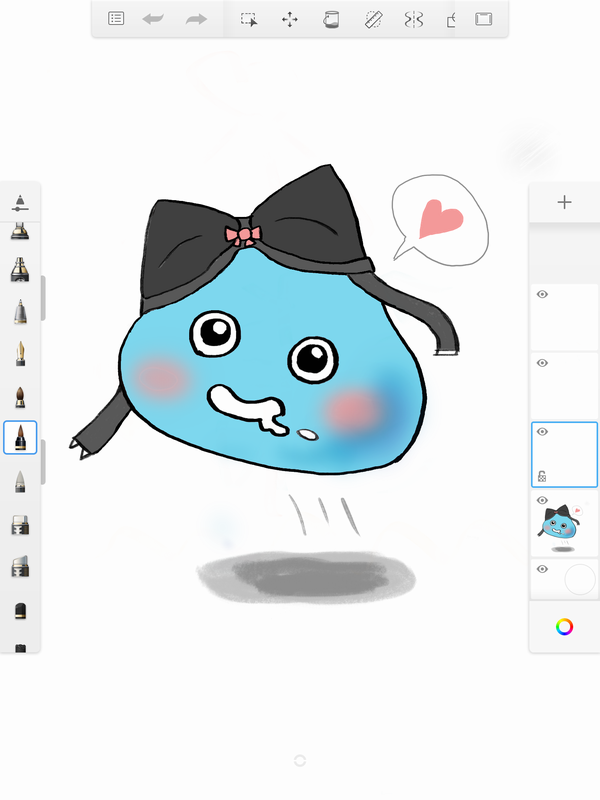Toggle visibility of the background layer
Screen dimensions: 600x800
tap(542, 569)
